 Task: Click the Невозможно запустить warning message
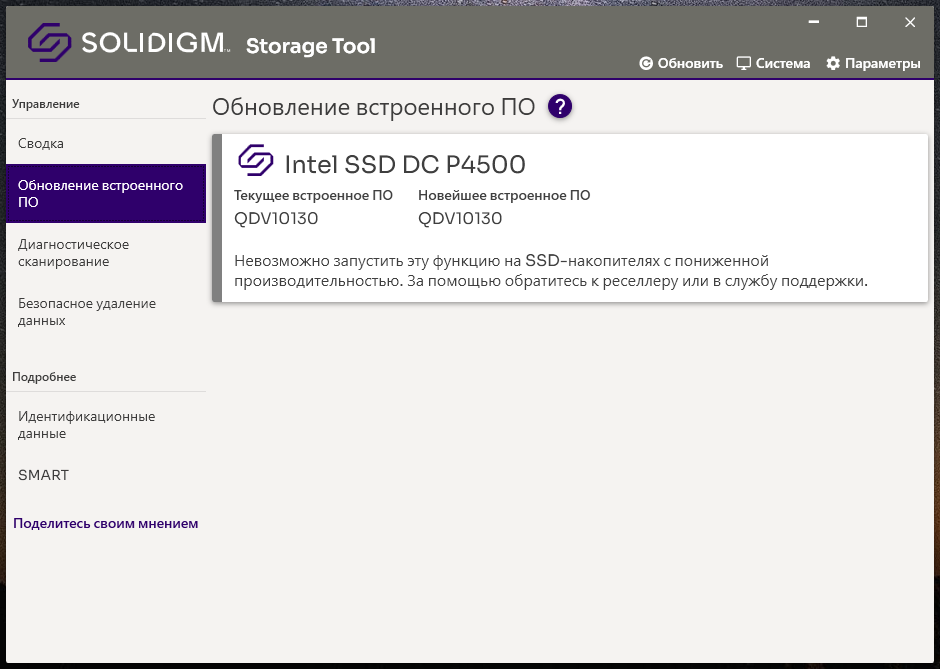tap(550, 271)
